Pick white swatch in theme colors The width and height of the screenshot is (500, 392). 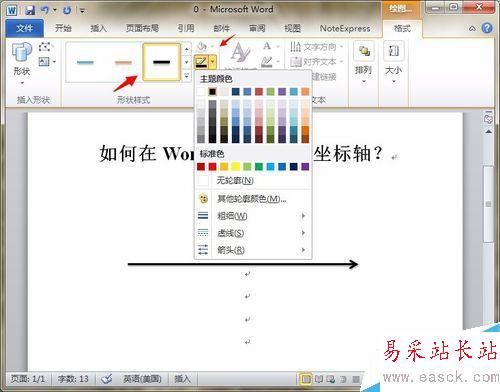click(x=201, y=91)
